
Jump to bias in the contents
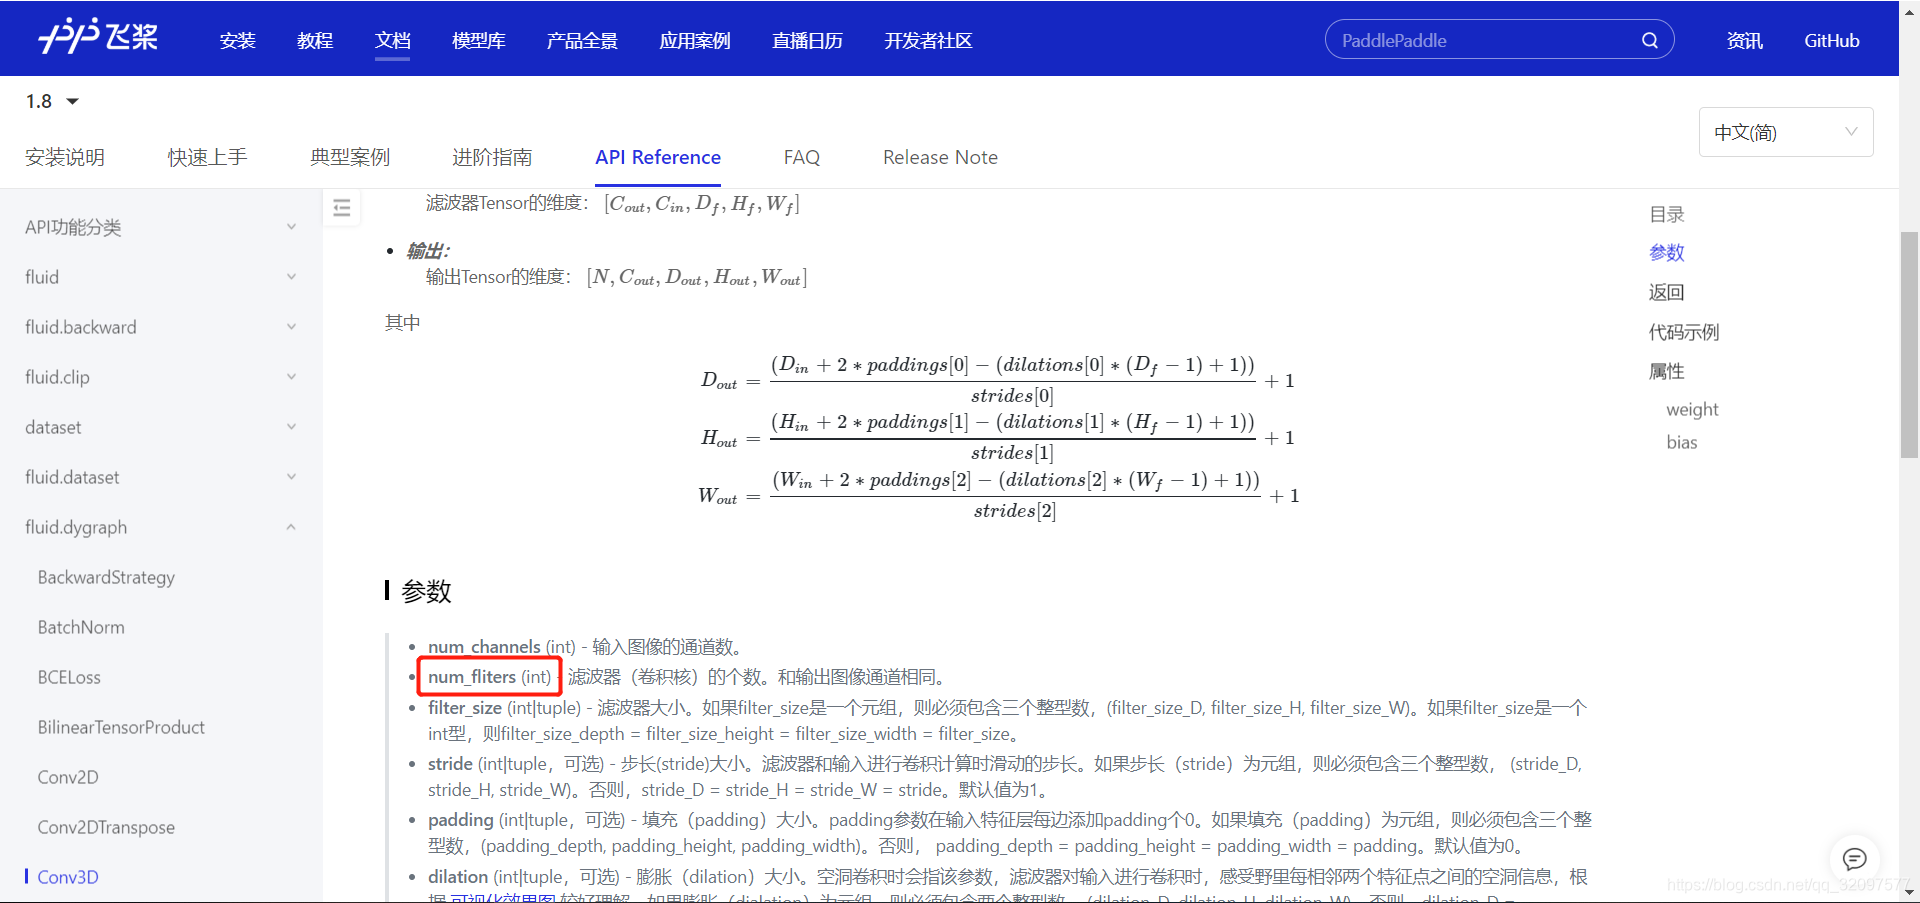pyautogui.click(x=1682, y=442)
